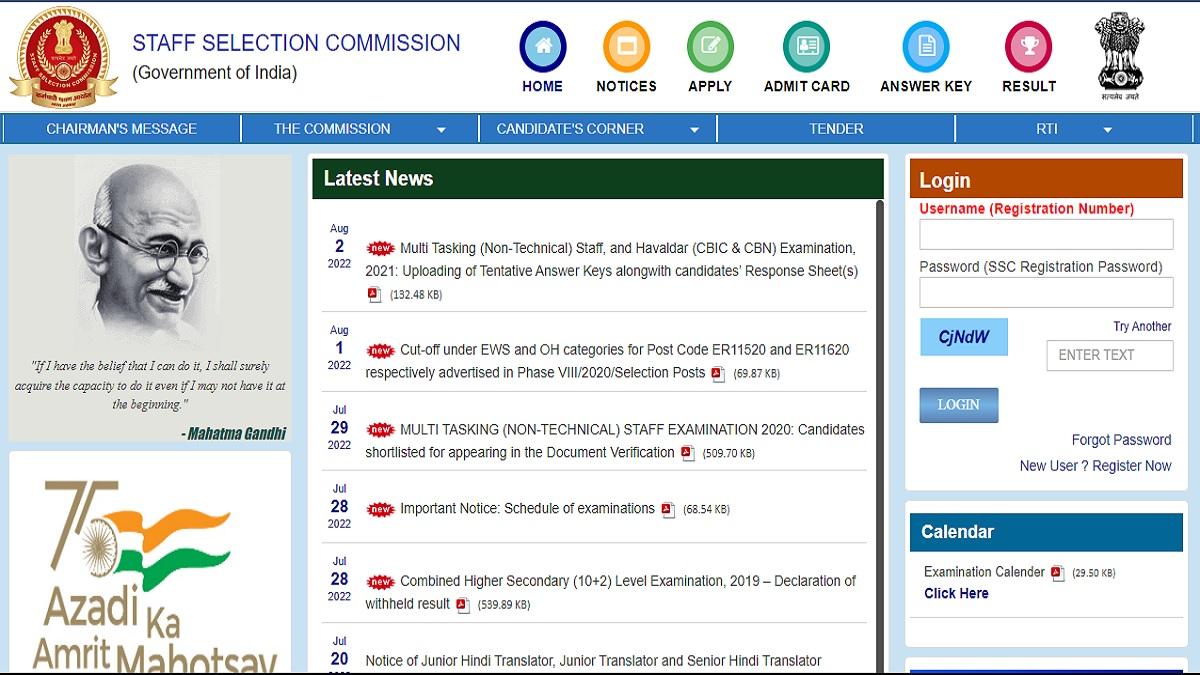
Task: Open the NOTICES icon
Action: [626, 45]
